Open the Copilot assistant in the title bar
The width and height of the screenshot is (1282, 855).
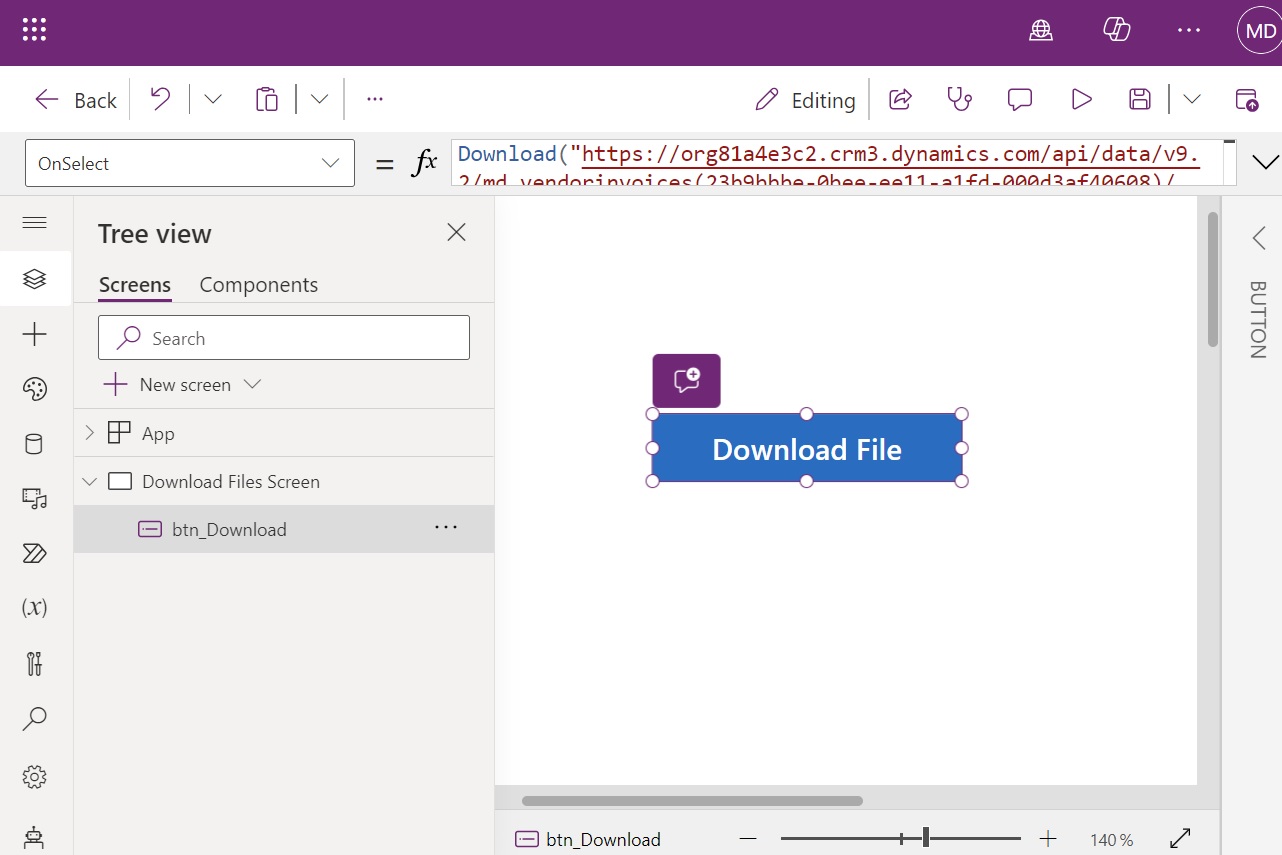point(1116,30)
